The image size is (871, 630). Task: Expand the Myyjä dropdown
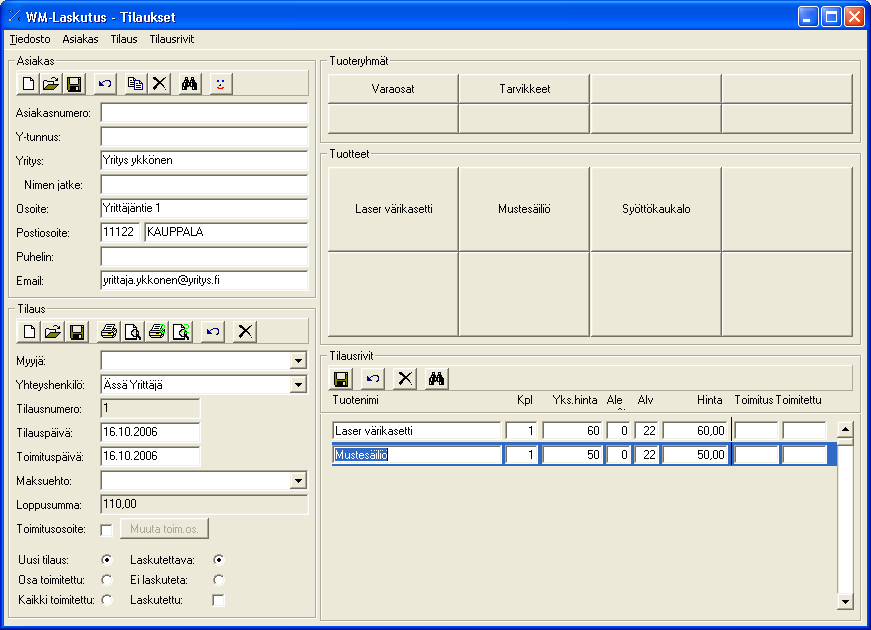tap(298, 361)
